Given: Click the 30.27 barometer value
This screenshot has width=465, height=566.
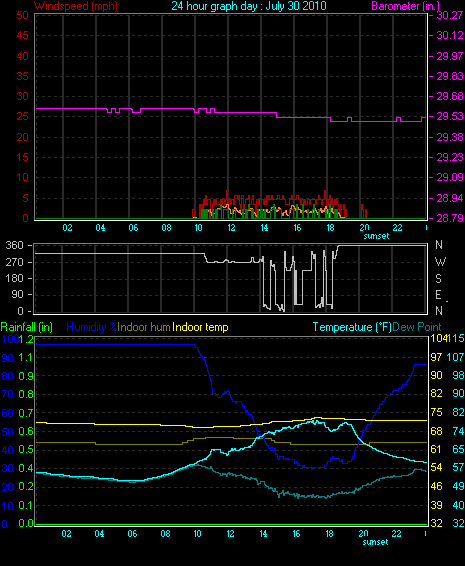Looking at the screenshot, I should point(450,15).
